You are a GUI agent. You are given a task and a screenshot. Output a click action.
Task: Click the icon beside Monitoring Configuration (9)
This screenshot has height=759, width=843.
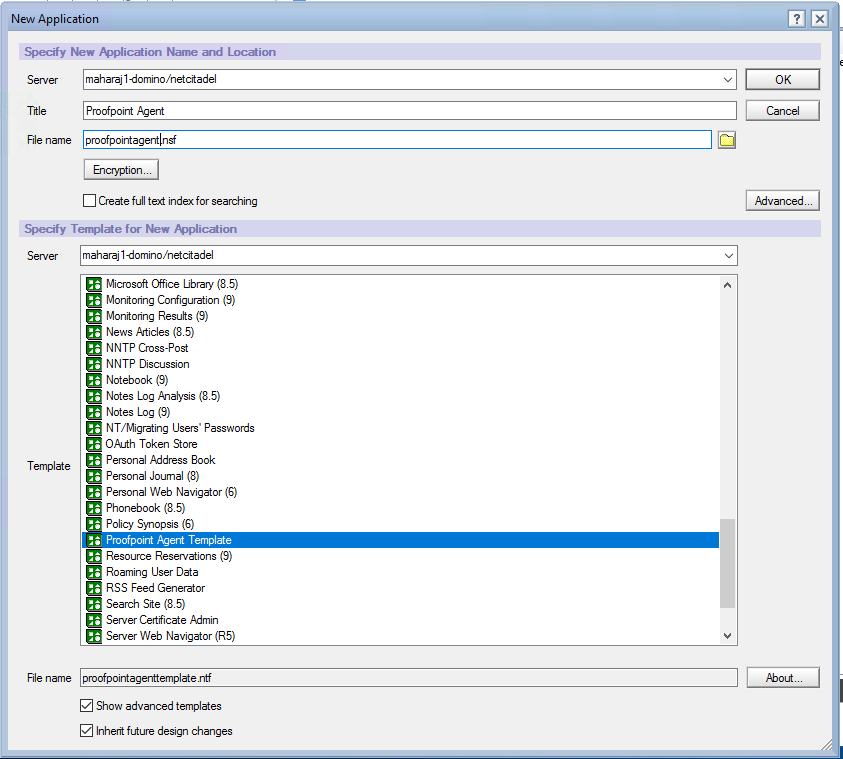[x=94, y=300]
